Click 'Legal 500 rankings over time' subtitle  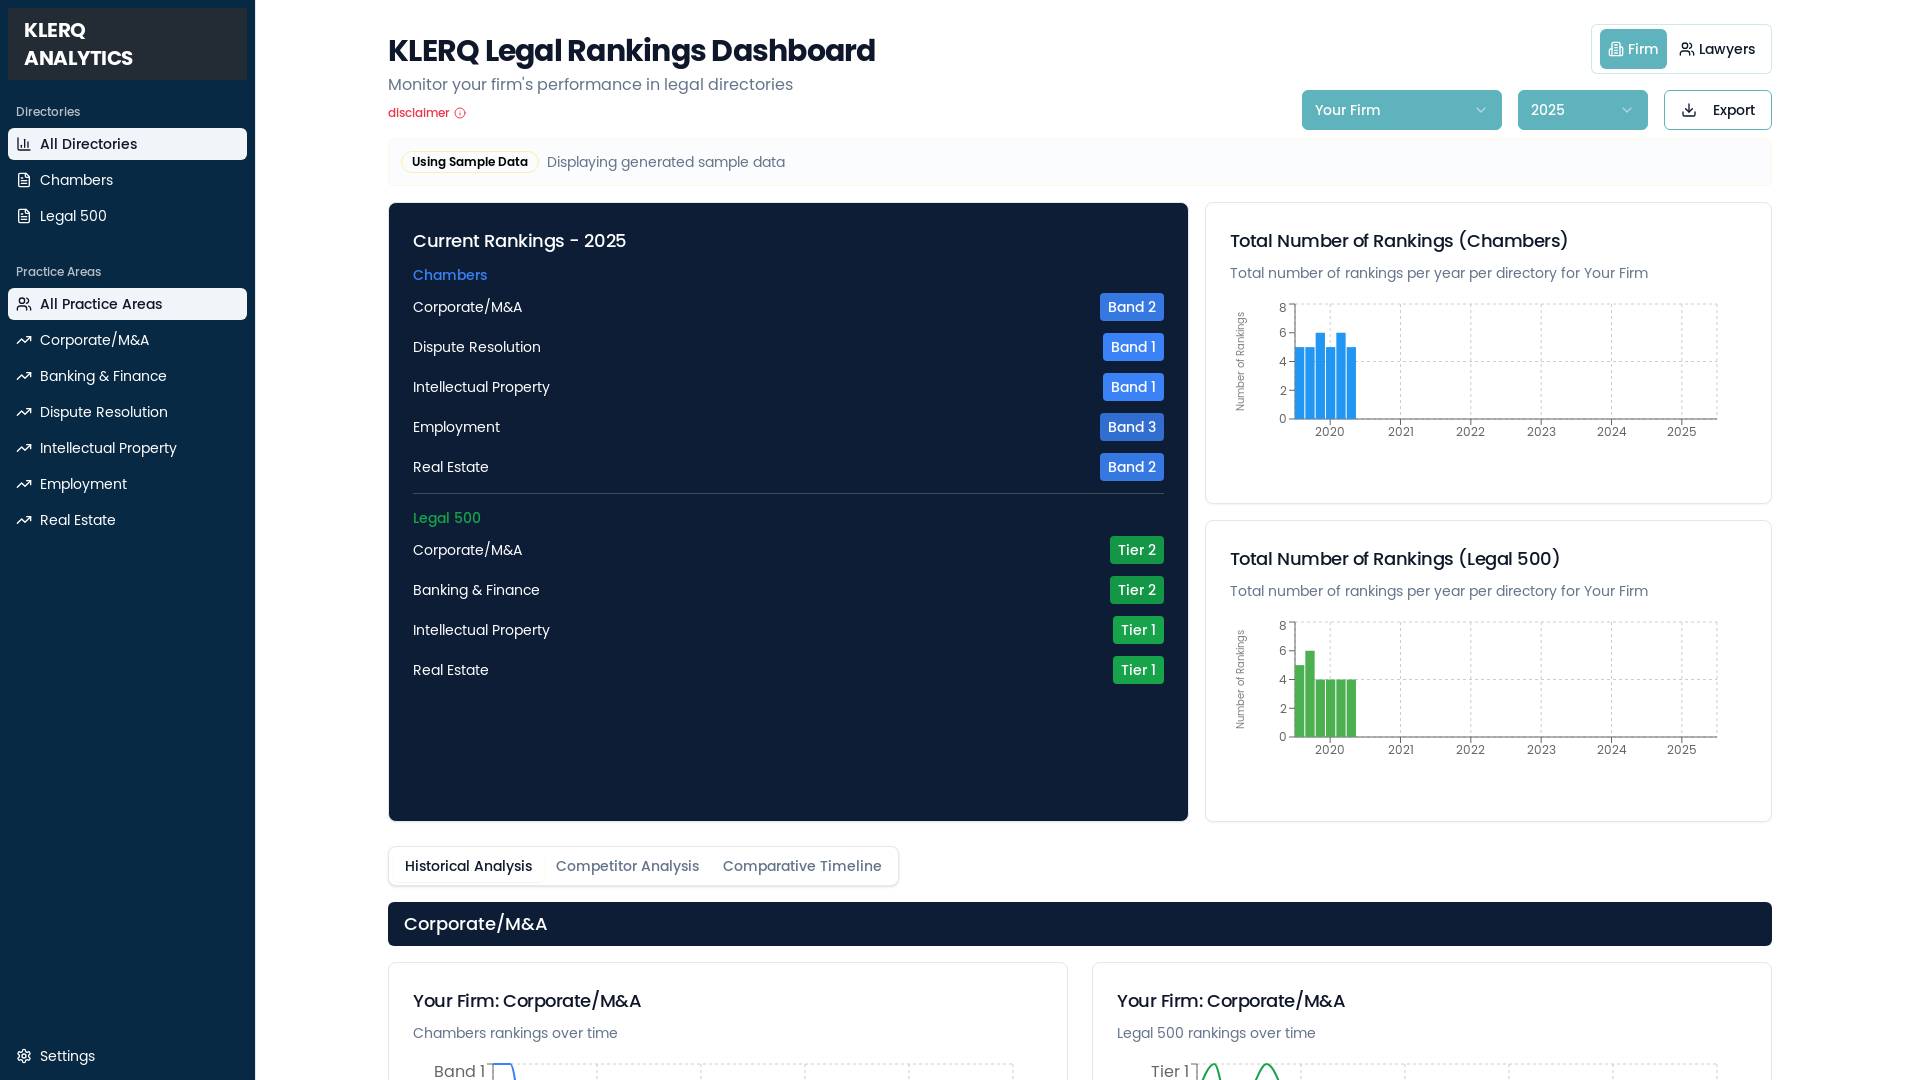[1216, 1033]
